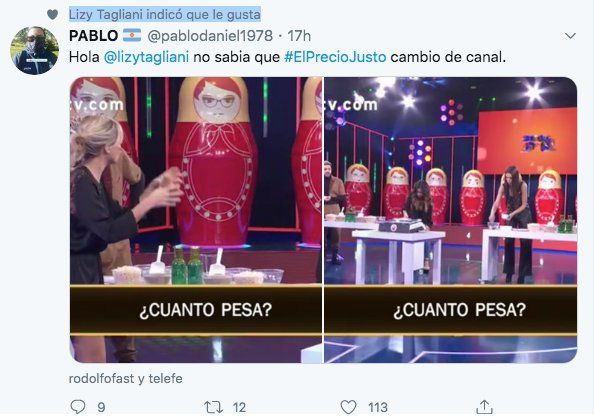Like the tweet with the heart icon

(348, 407)
